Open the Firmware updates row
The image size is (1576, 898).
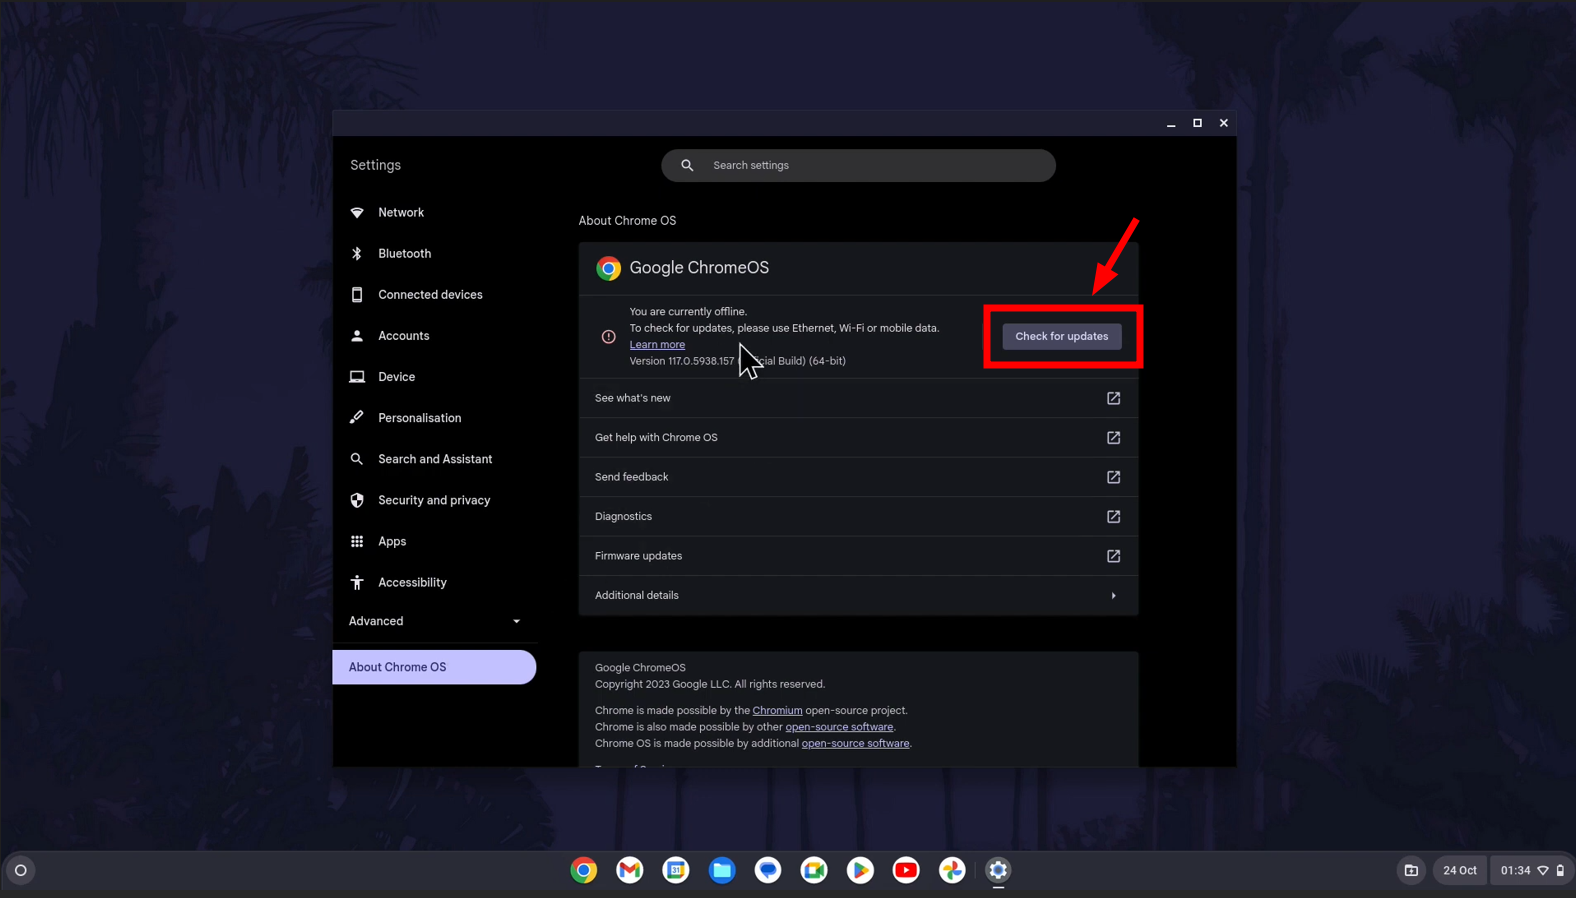858,556
